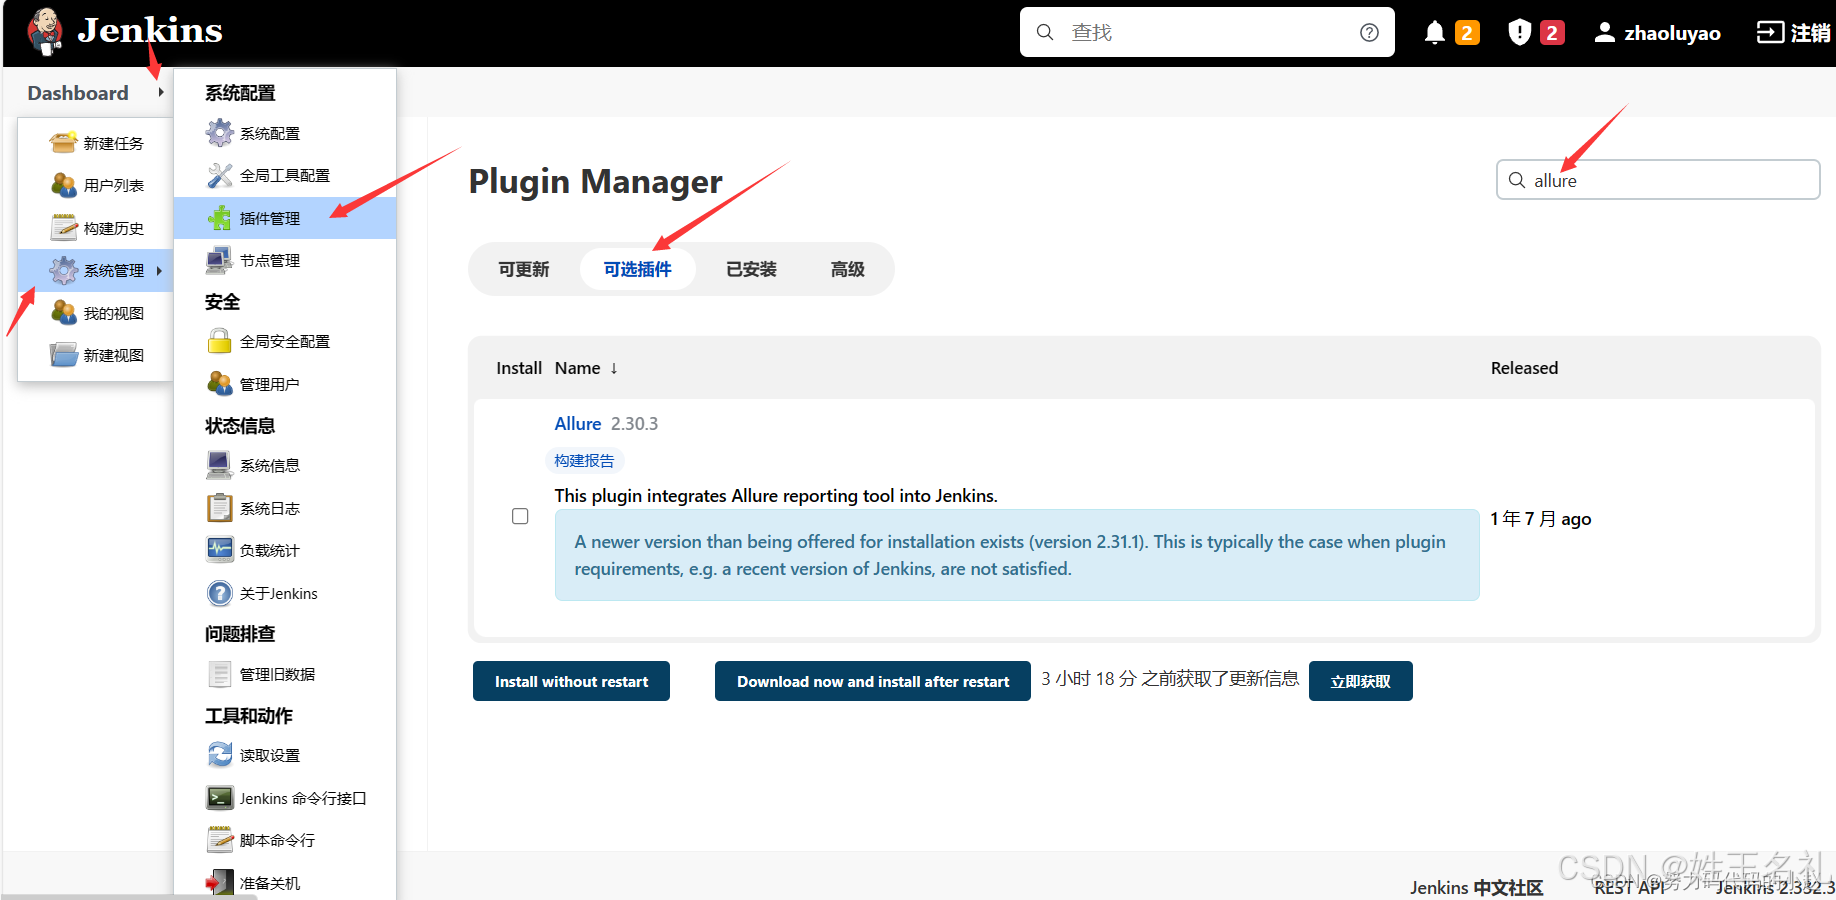Switch to the 已安装 tab
This screenshot has height=900, width=1836.
[752, 269]
